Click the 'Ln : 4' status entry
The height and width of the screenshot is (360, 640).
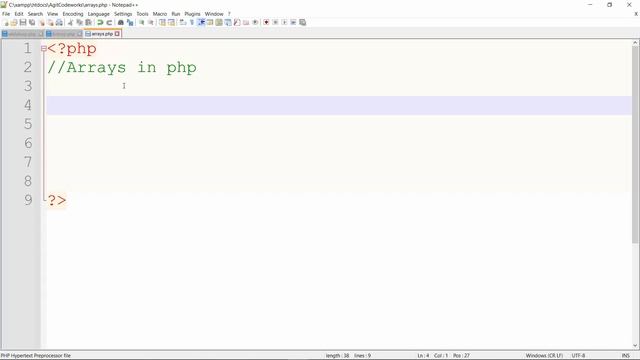click(423, 356)
